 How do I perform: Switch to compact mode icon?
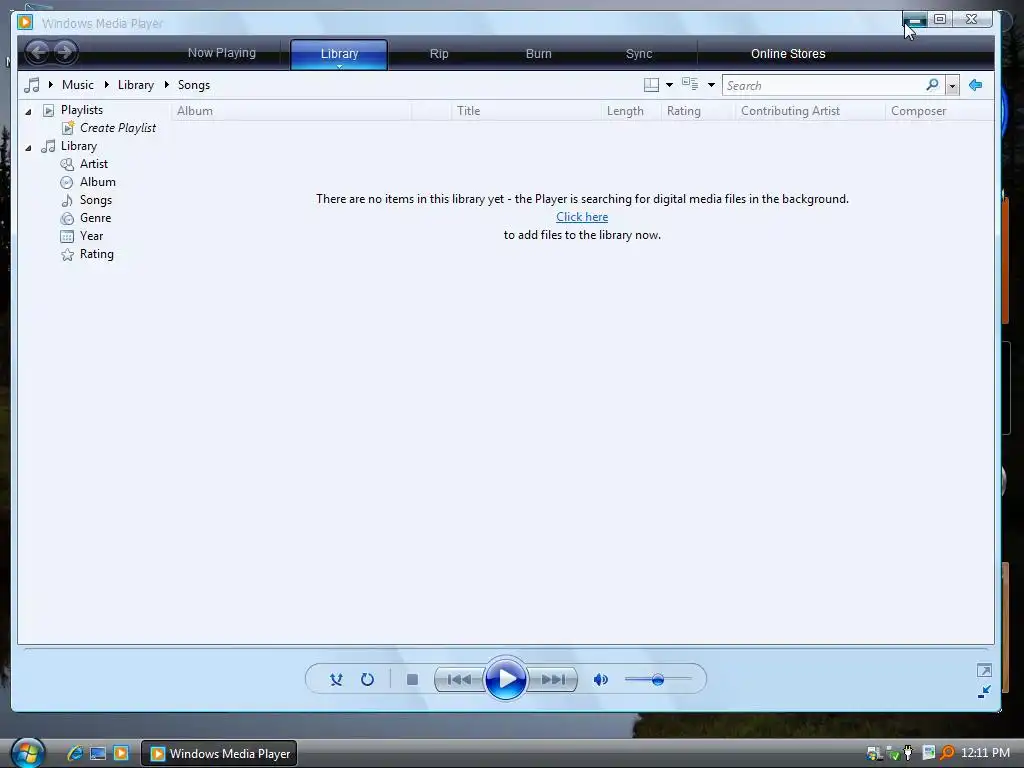click(x=984, y=692)
